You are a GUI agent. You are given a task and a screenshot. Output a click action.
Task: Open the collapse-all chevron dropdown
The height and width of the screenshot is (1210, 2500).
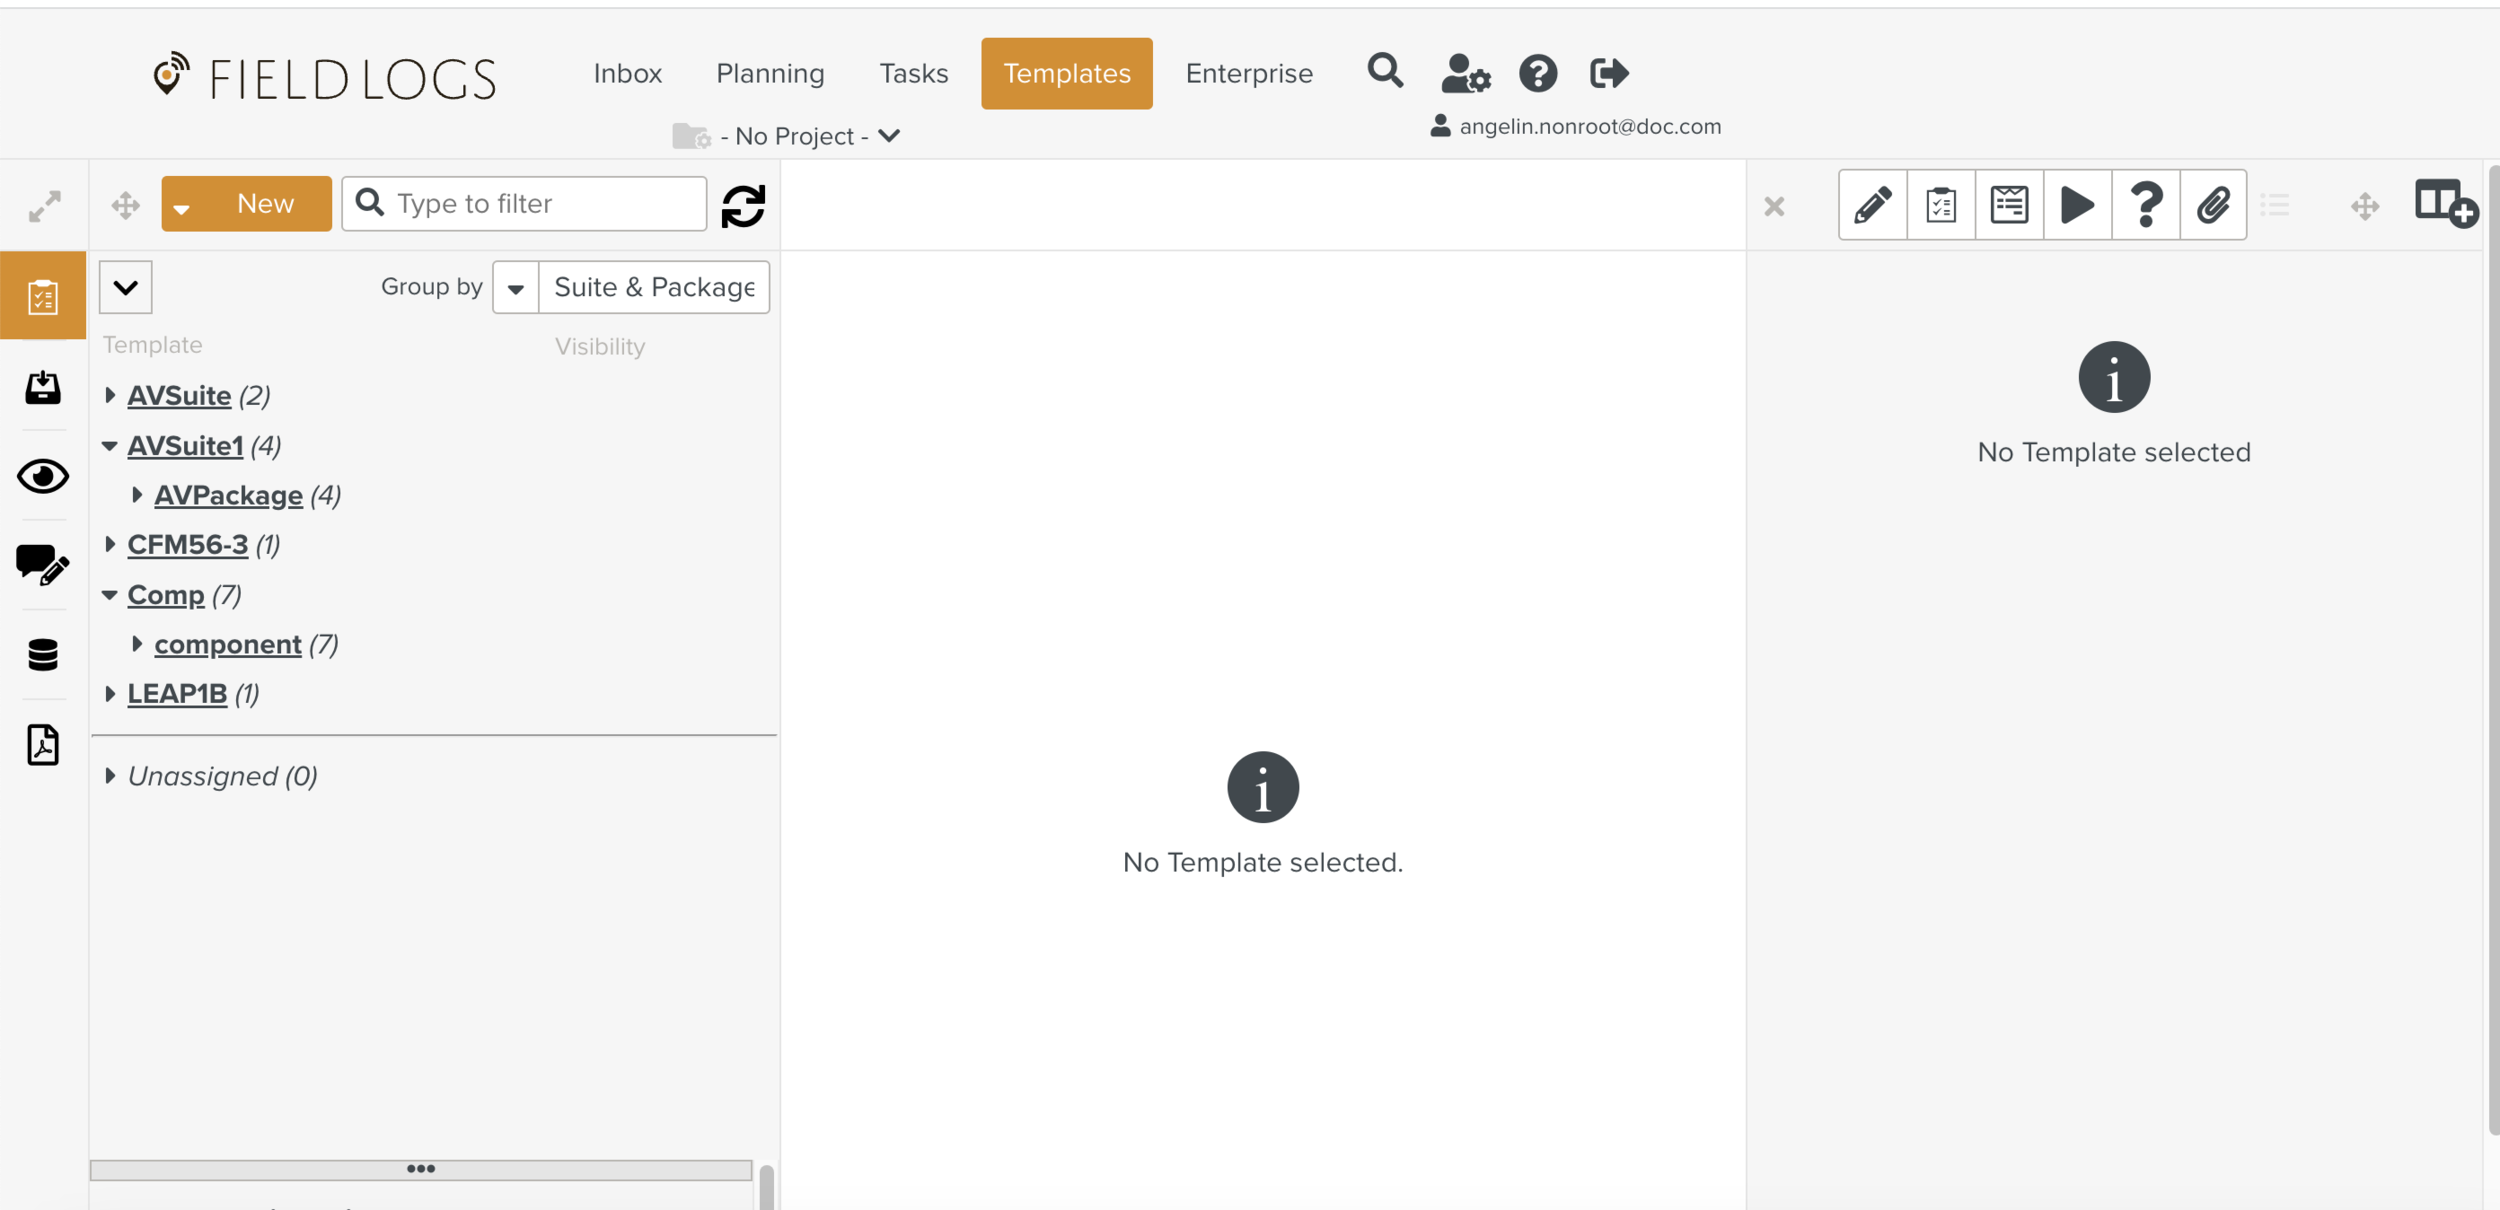pyautogui.click(x=126, y=288)
